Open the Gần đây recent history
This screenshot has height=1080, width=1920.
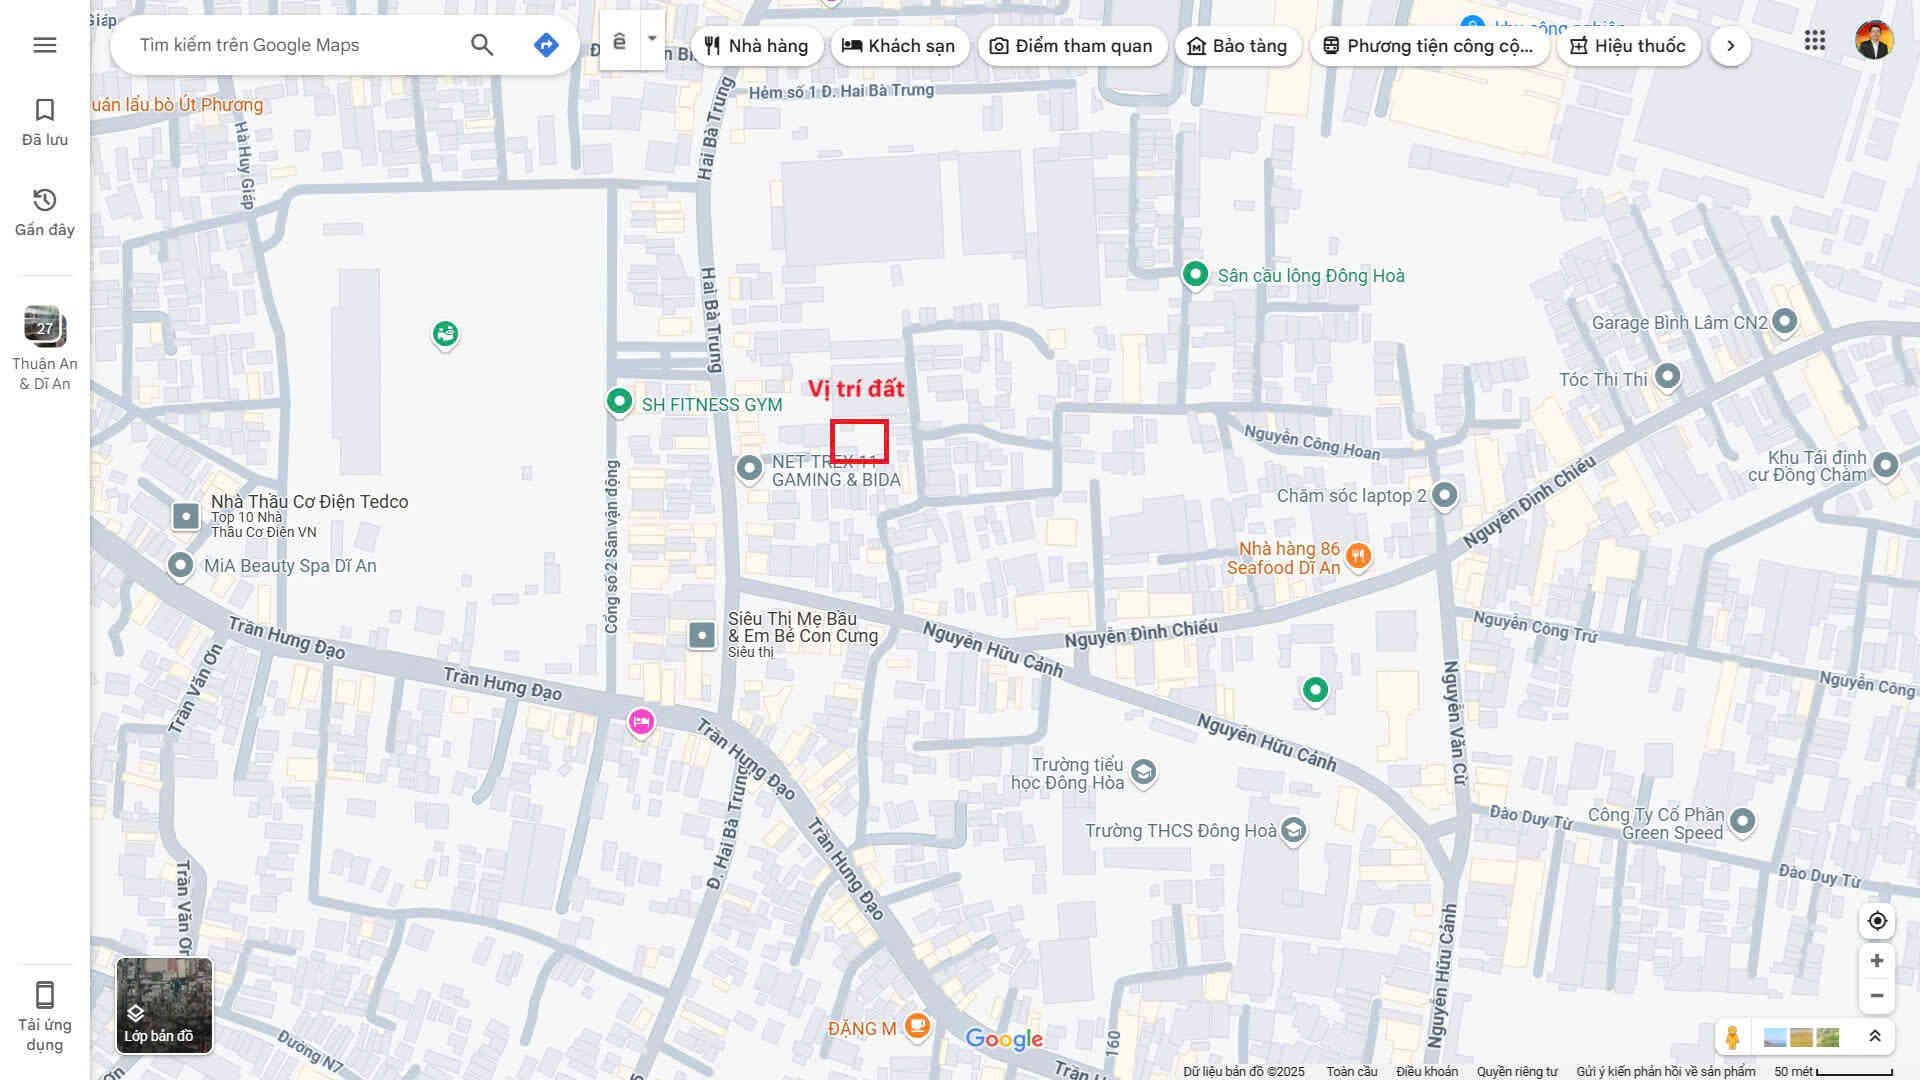click(44, 212)
